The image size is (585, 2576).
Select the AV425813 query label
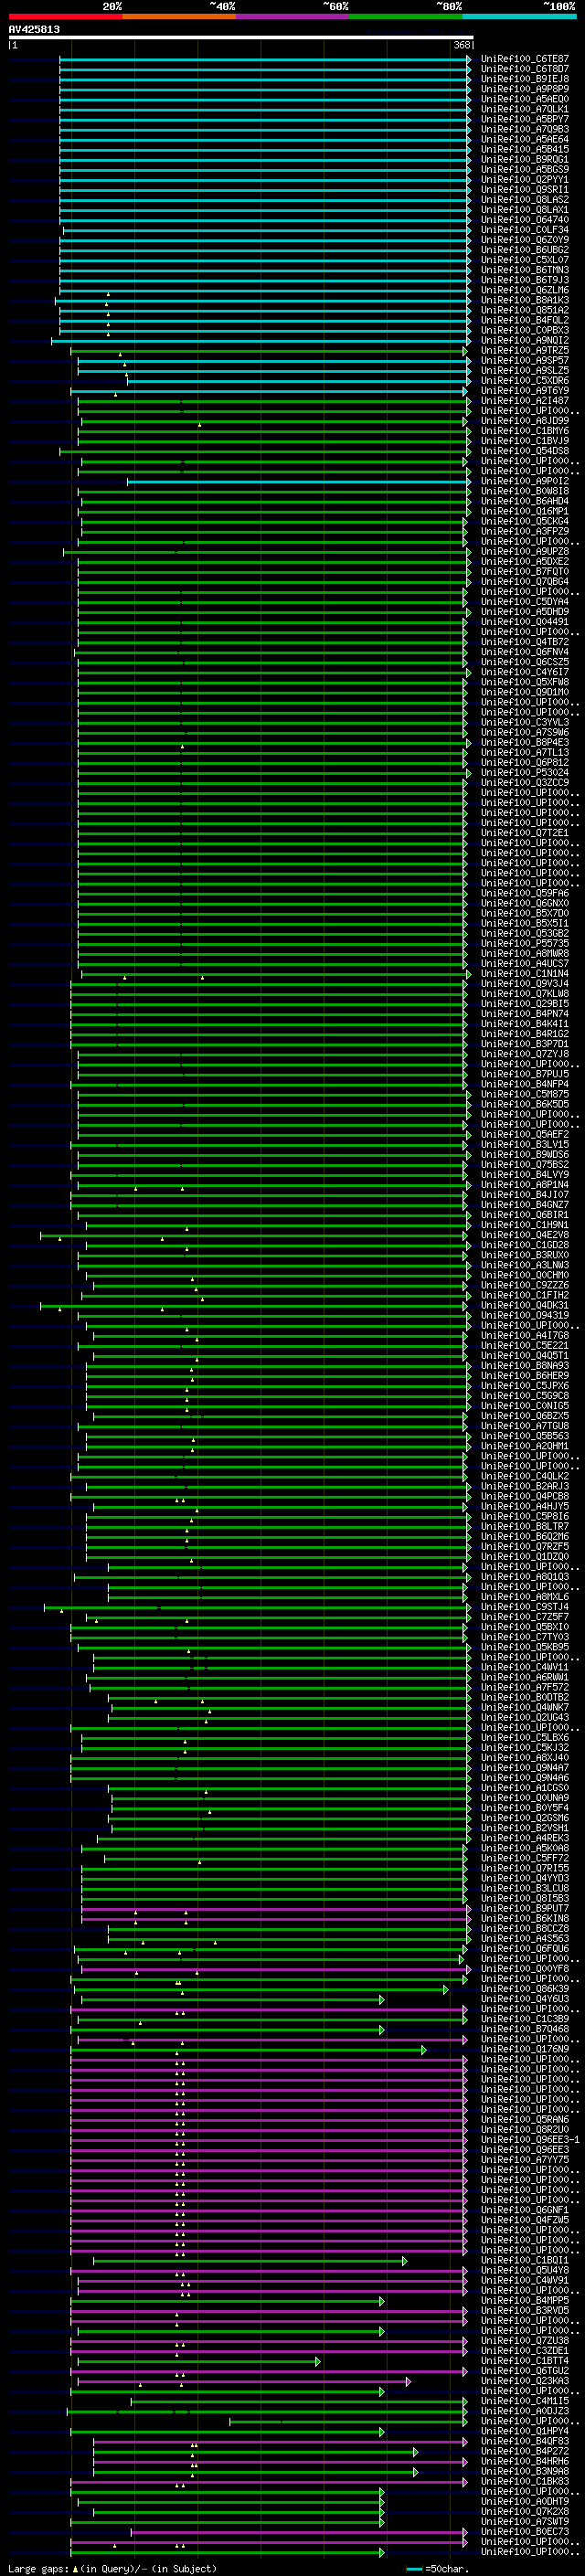point(34,29)
